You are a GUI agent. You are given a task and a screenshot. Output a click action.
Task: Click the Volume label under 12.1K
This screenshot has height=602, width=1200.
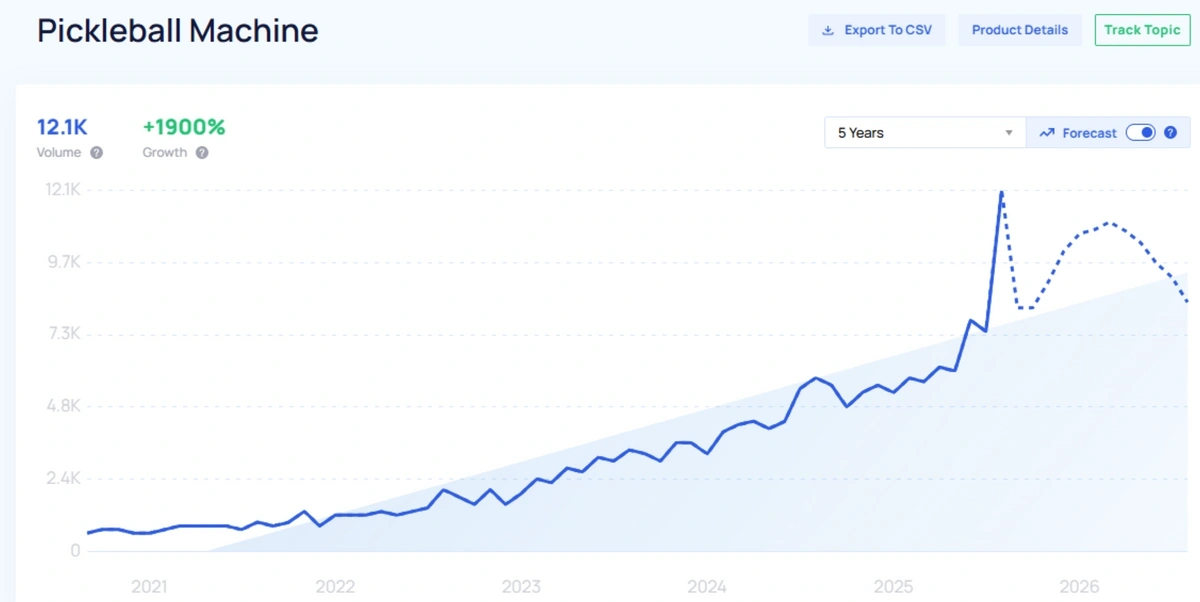tap(59, 153)
